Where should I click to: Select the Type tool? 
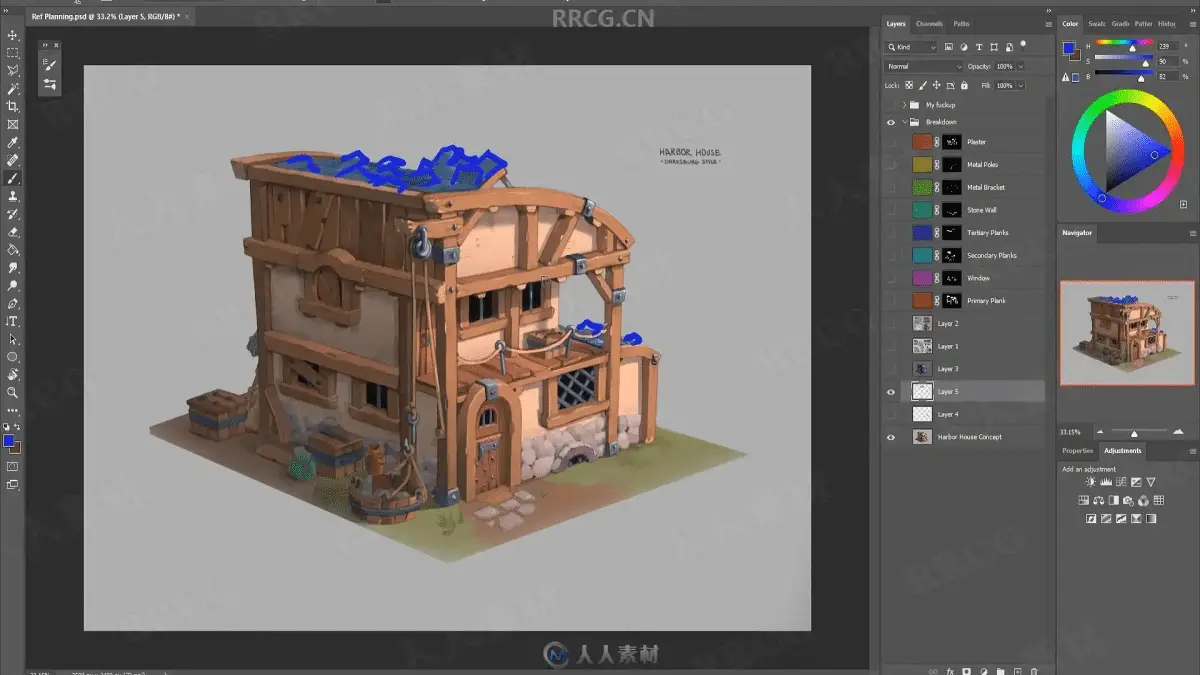(x=13, y=321)
